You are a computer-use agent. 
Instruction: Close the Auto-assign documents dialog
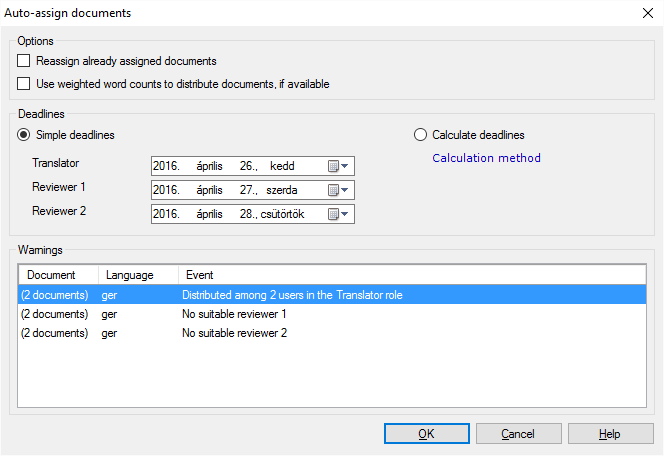(645, 14)
